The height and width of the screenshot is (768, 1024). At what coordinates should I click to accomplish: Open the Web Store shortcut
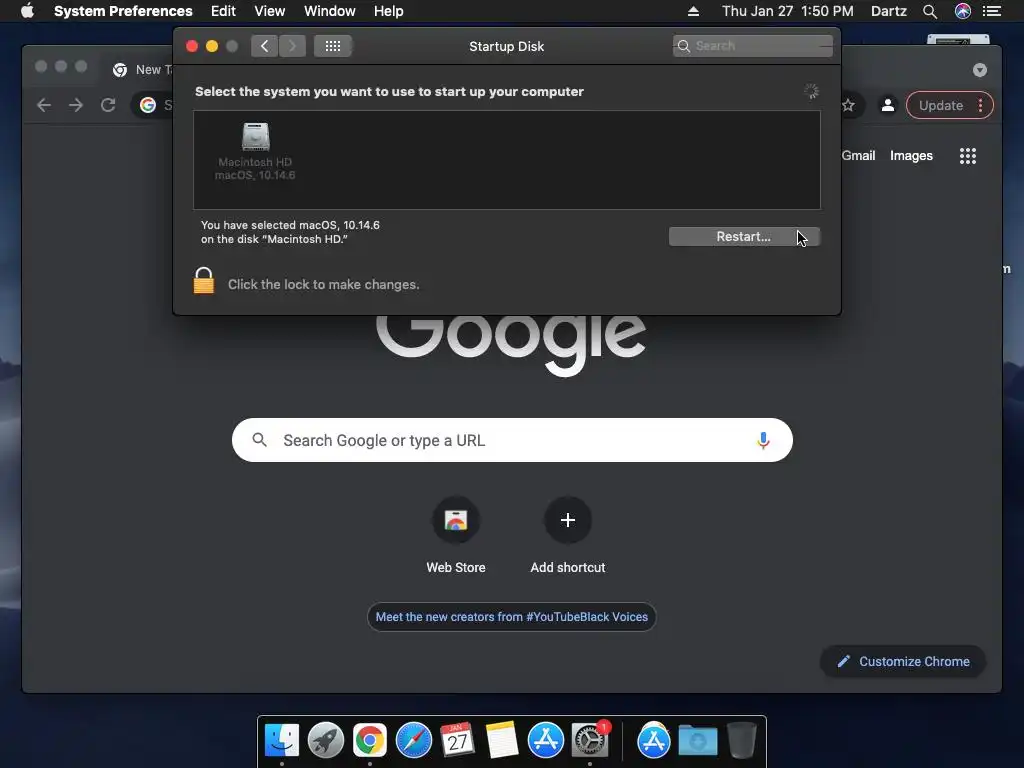point(456,537)
